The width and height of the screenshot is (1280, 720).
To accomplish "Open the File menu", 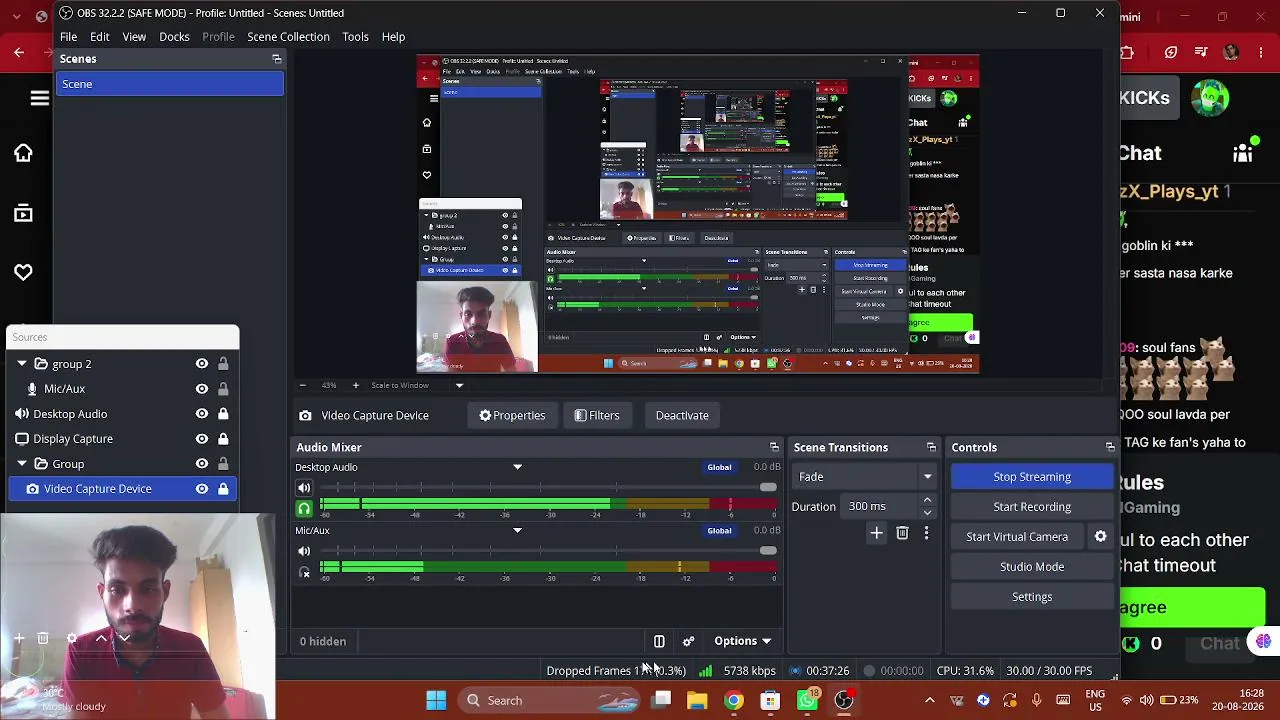I will point(68,37).
